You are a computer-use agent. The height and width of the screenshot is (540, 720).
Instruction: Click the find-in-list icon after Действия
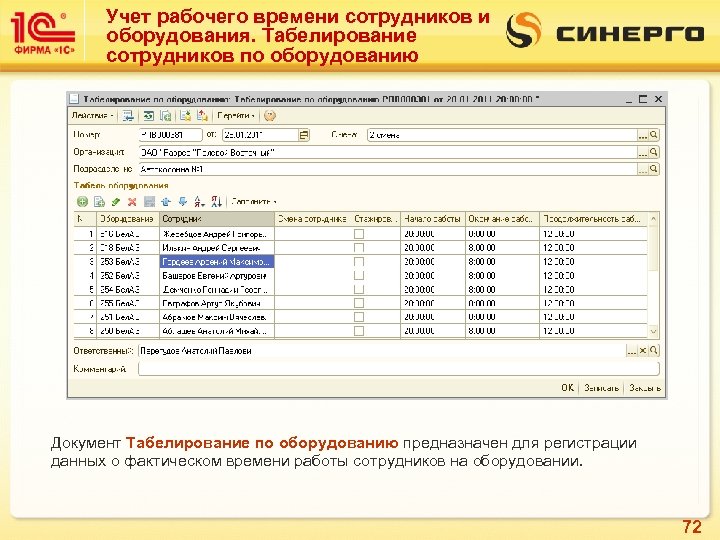pos(128,116)
